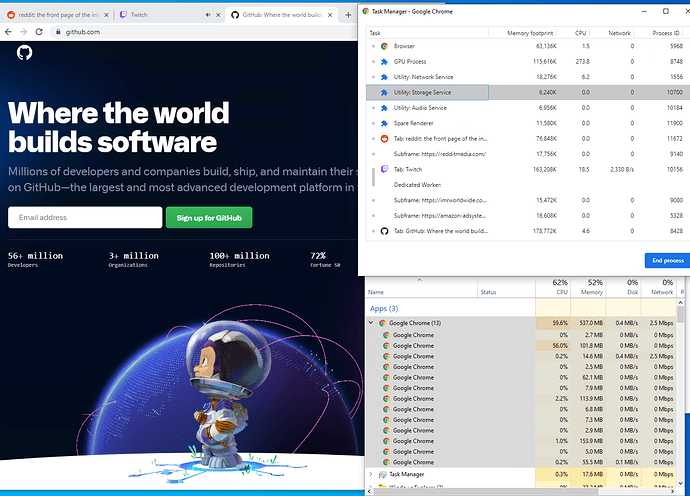This screenshot has height=496, width=690.
Task: Select Google Chrome process using 56.0% CPU
Action: pyautogui.click(x=521, y=346)
